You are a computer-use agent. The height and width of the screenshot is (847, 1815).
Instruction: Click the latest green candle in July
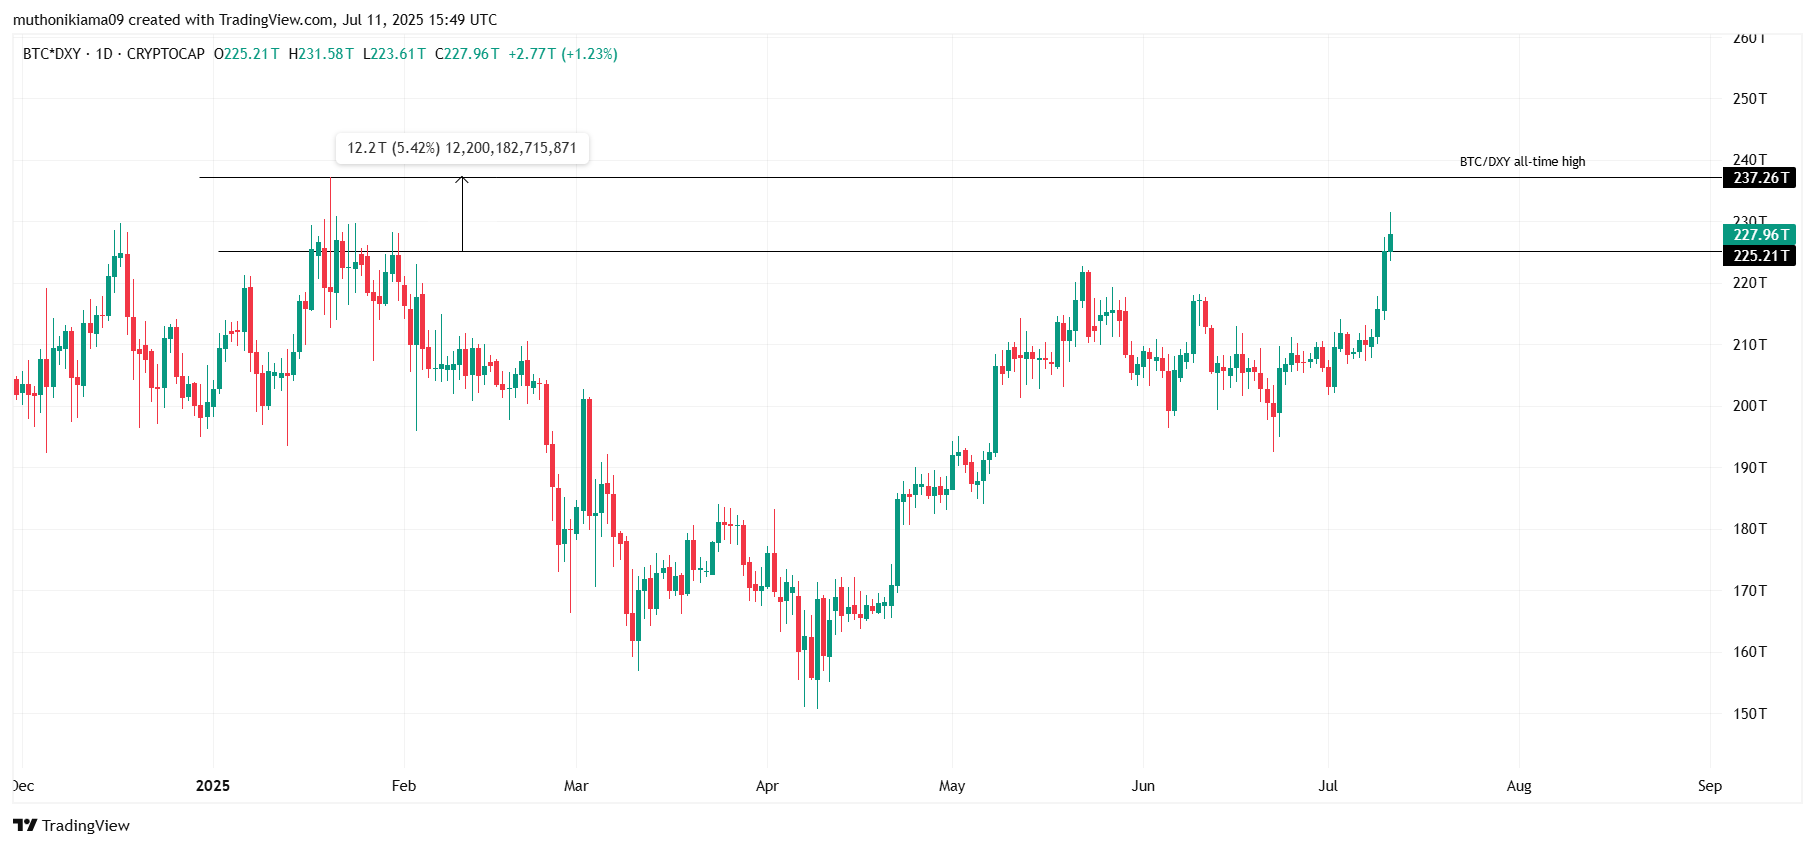point(1390,242)
